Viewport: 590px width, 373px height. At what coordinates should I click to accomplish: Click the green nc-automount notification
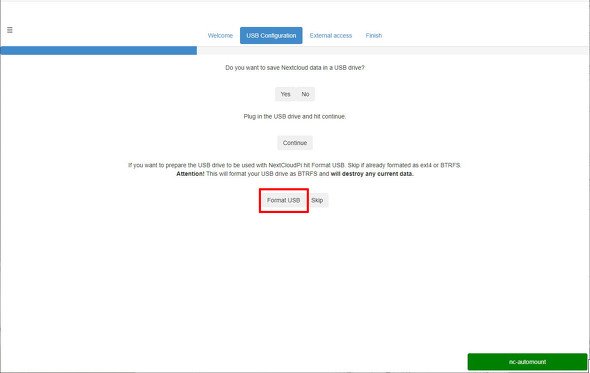pyautogui.click(x=527, y=362)
